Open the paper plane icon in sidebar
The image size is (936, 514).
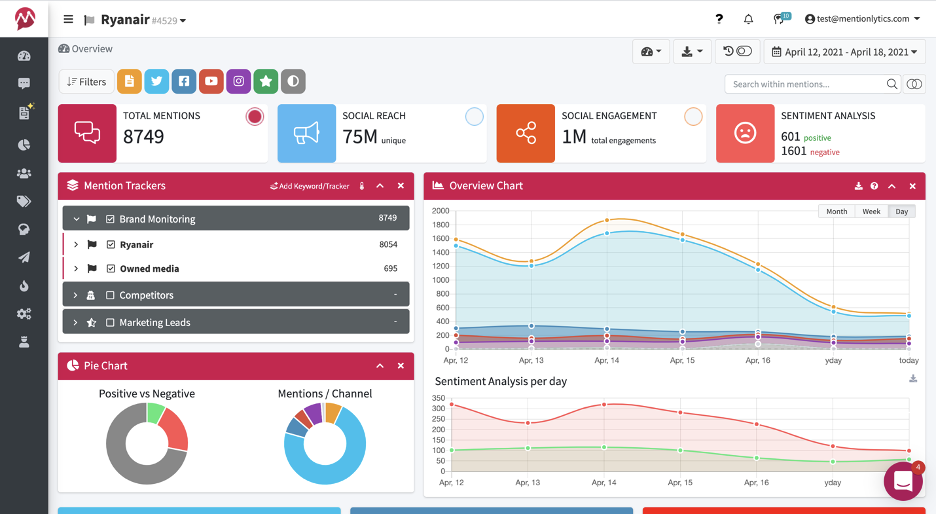[24, 257]
